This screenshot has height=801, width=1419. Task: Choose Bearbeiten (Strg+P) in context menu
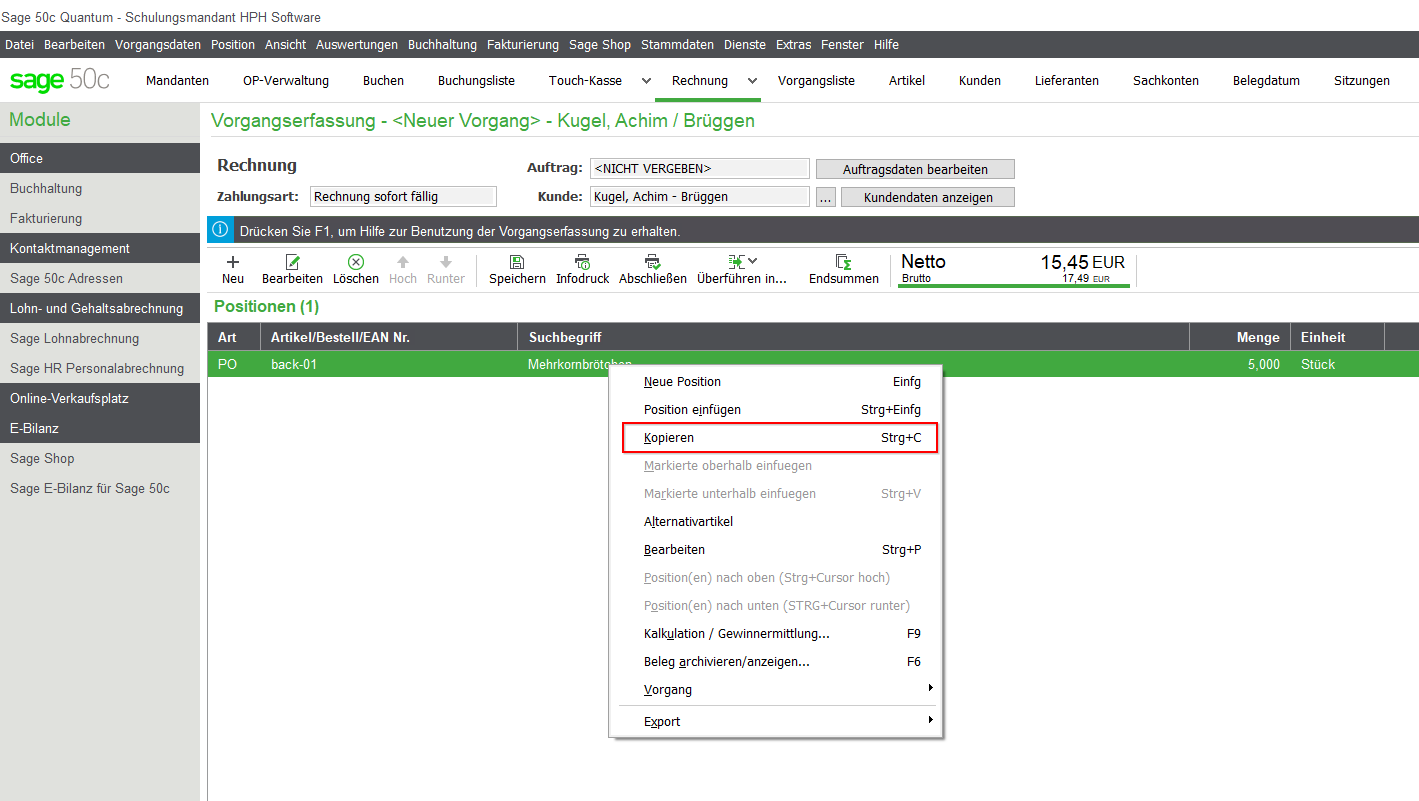(776, 550)
